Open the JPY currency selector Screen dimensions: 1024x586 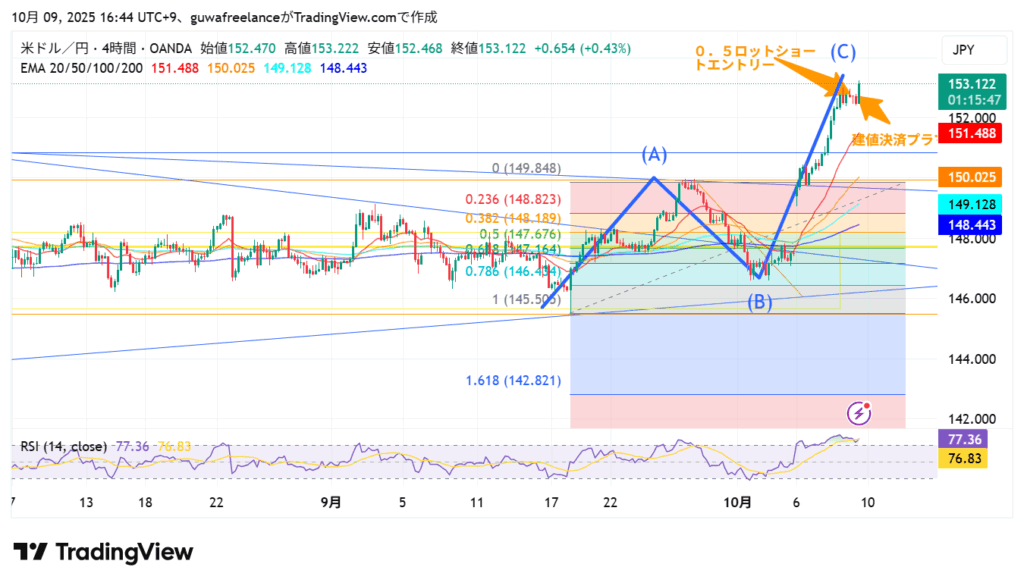pyautogui.click(x=964, y=49)
